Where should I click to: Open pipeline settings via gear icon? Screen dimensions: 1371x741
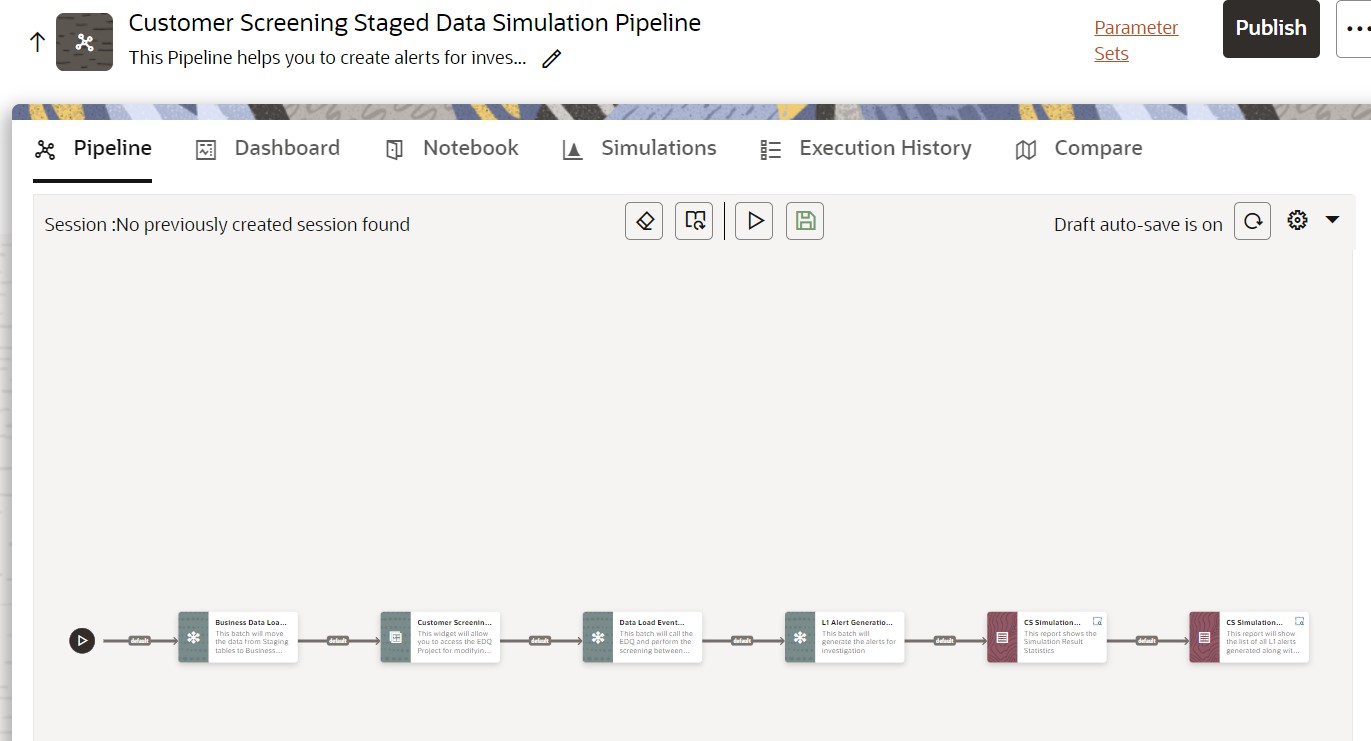click(1297, 219)
